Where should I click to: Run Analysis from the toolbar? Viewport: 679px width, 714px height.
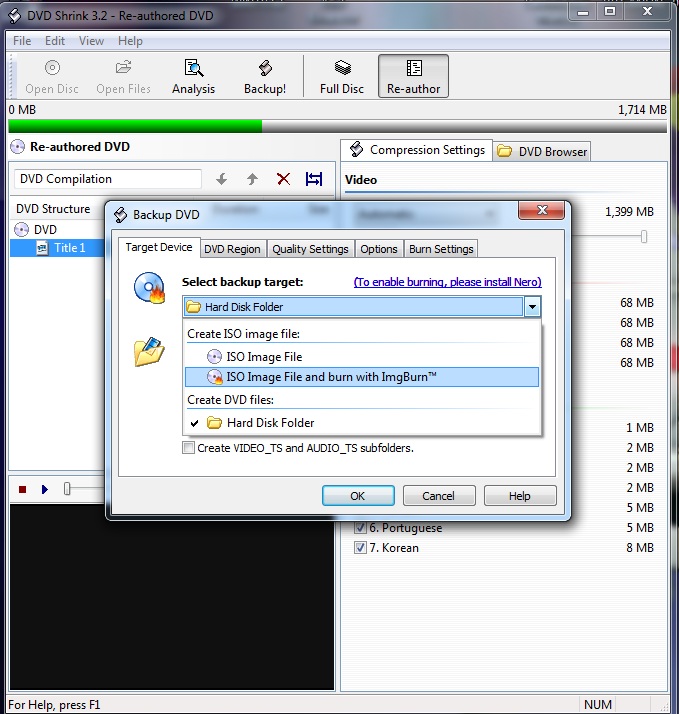(194, 76)
